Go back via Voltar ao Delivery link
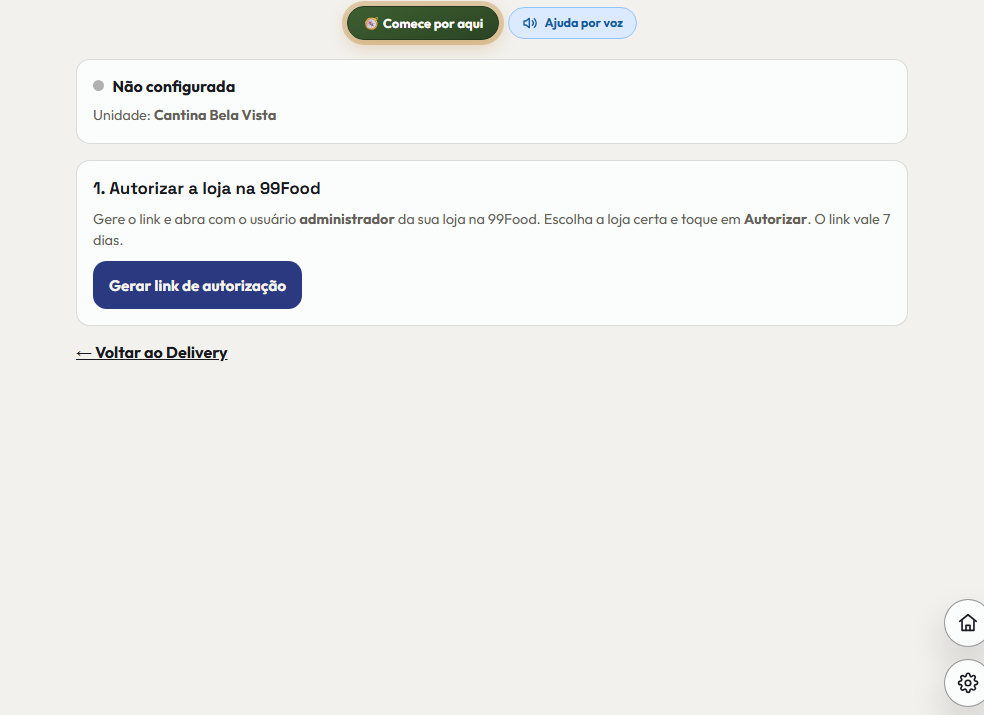This screenshot has width=984, height=715. [x=151, y=353]
